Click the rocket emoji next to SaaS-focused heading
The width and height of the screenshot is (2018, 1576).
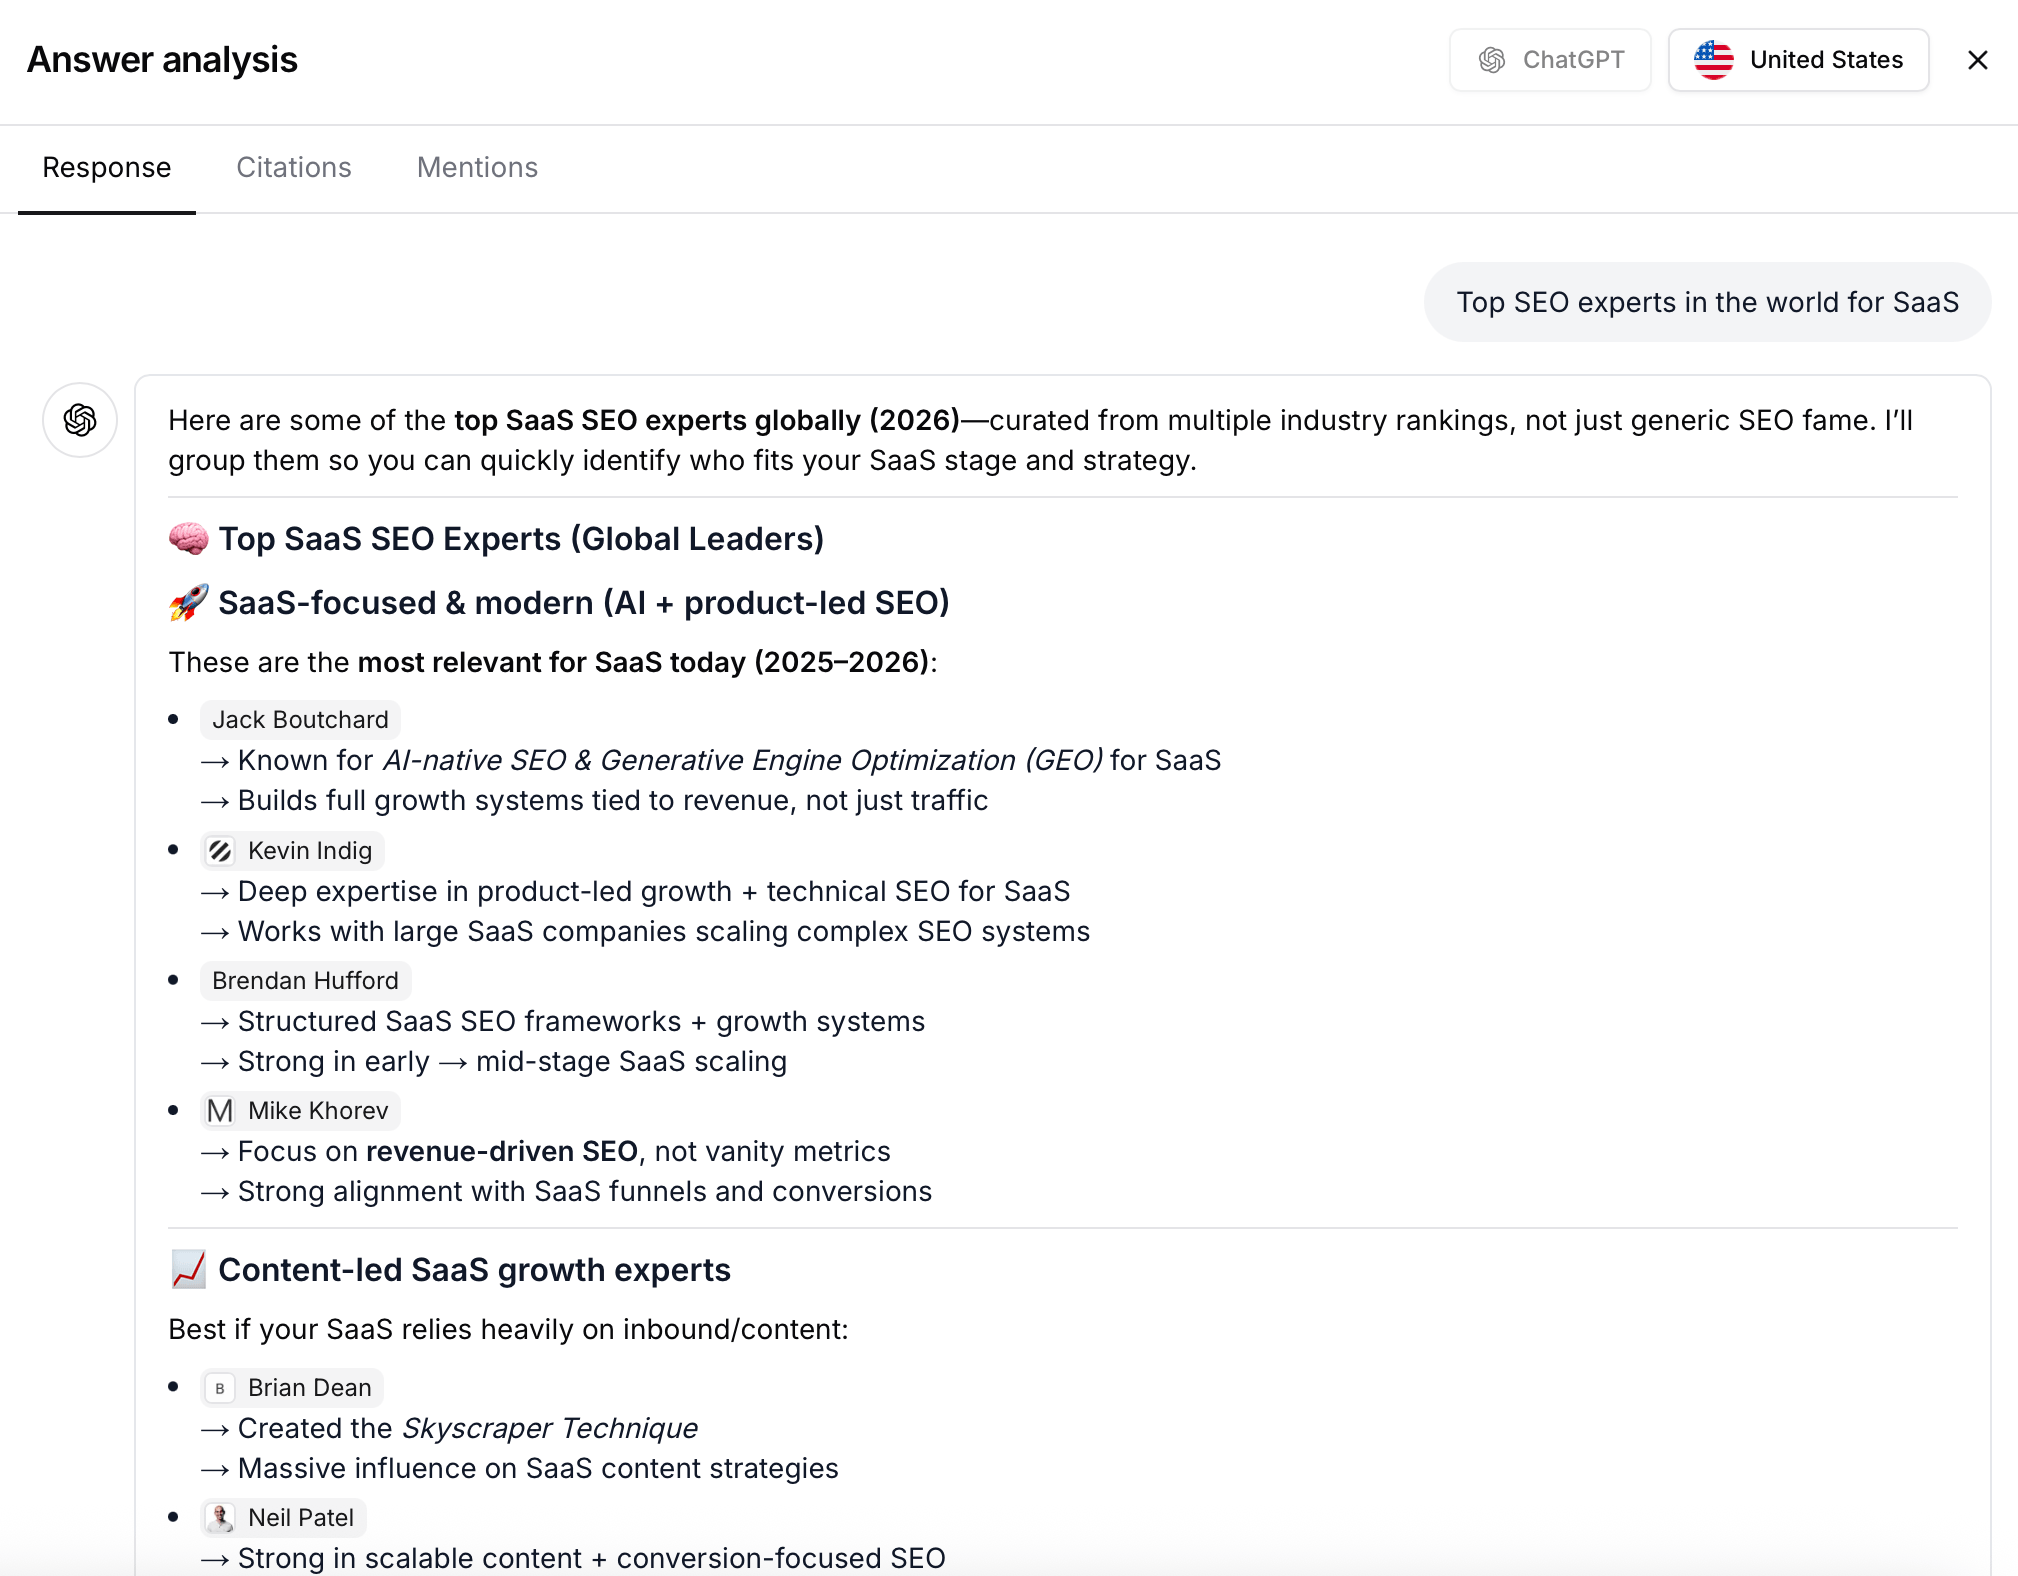click(x=186, y=602)
